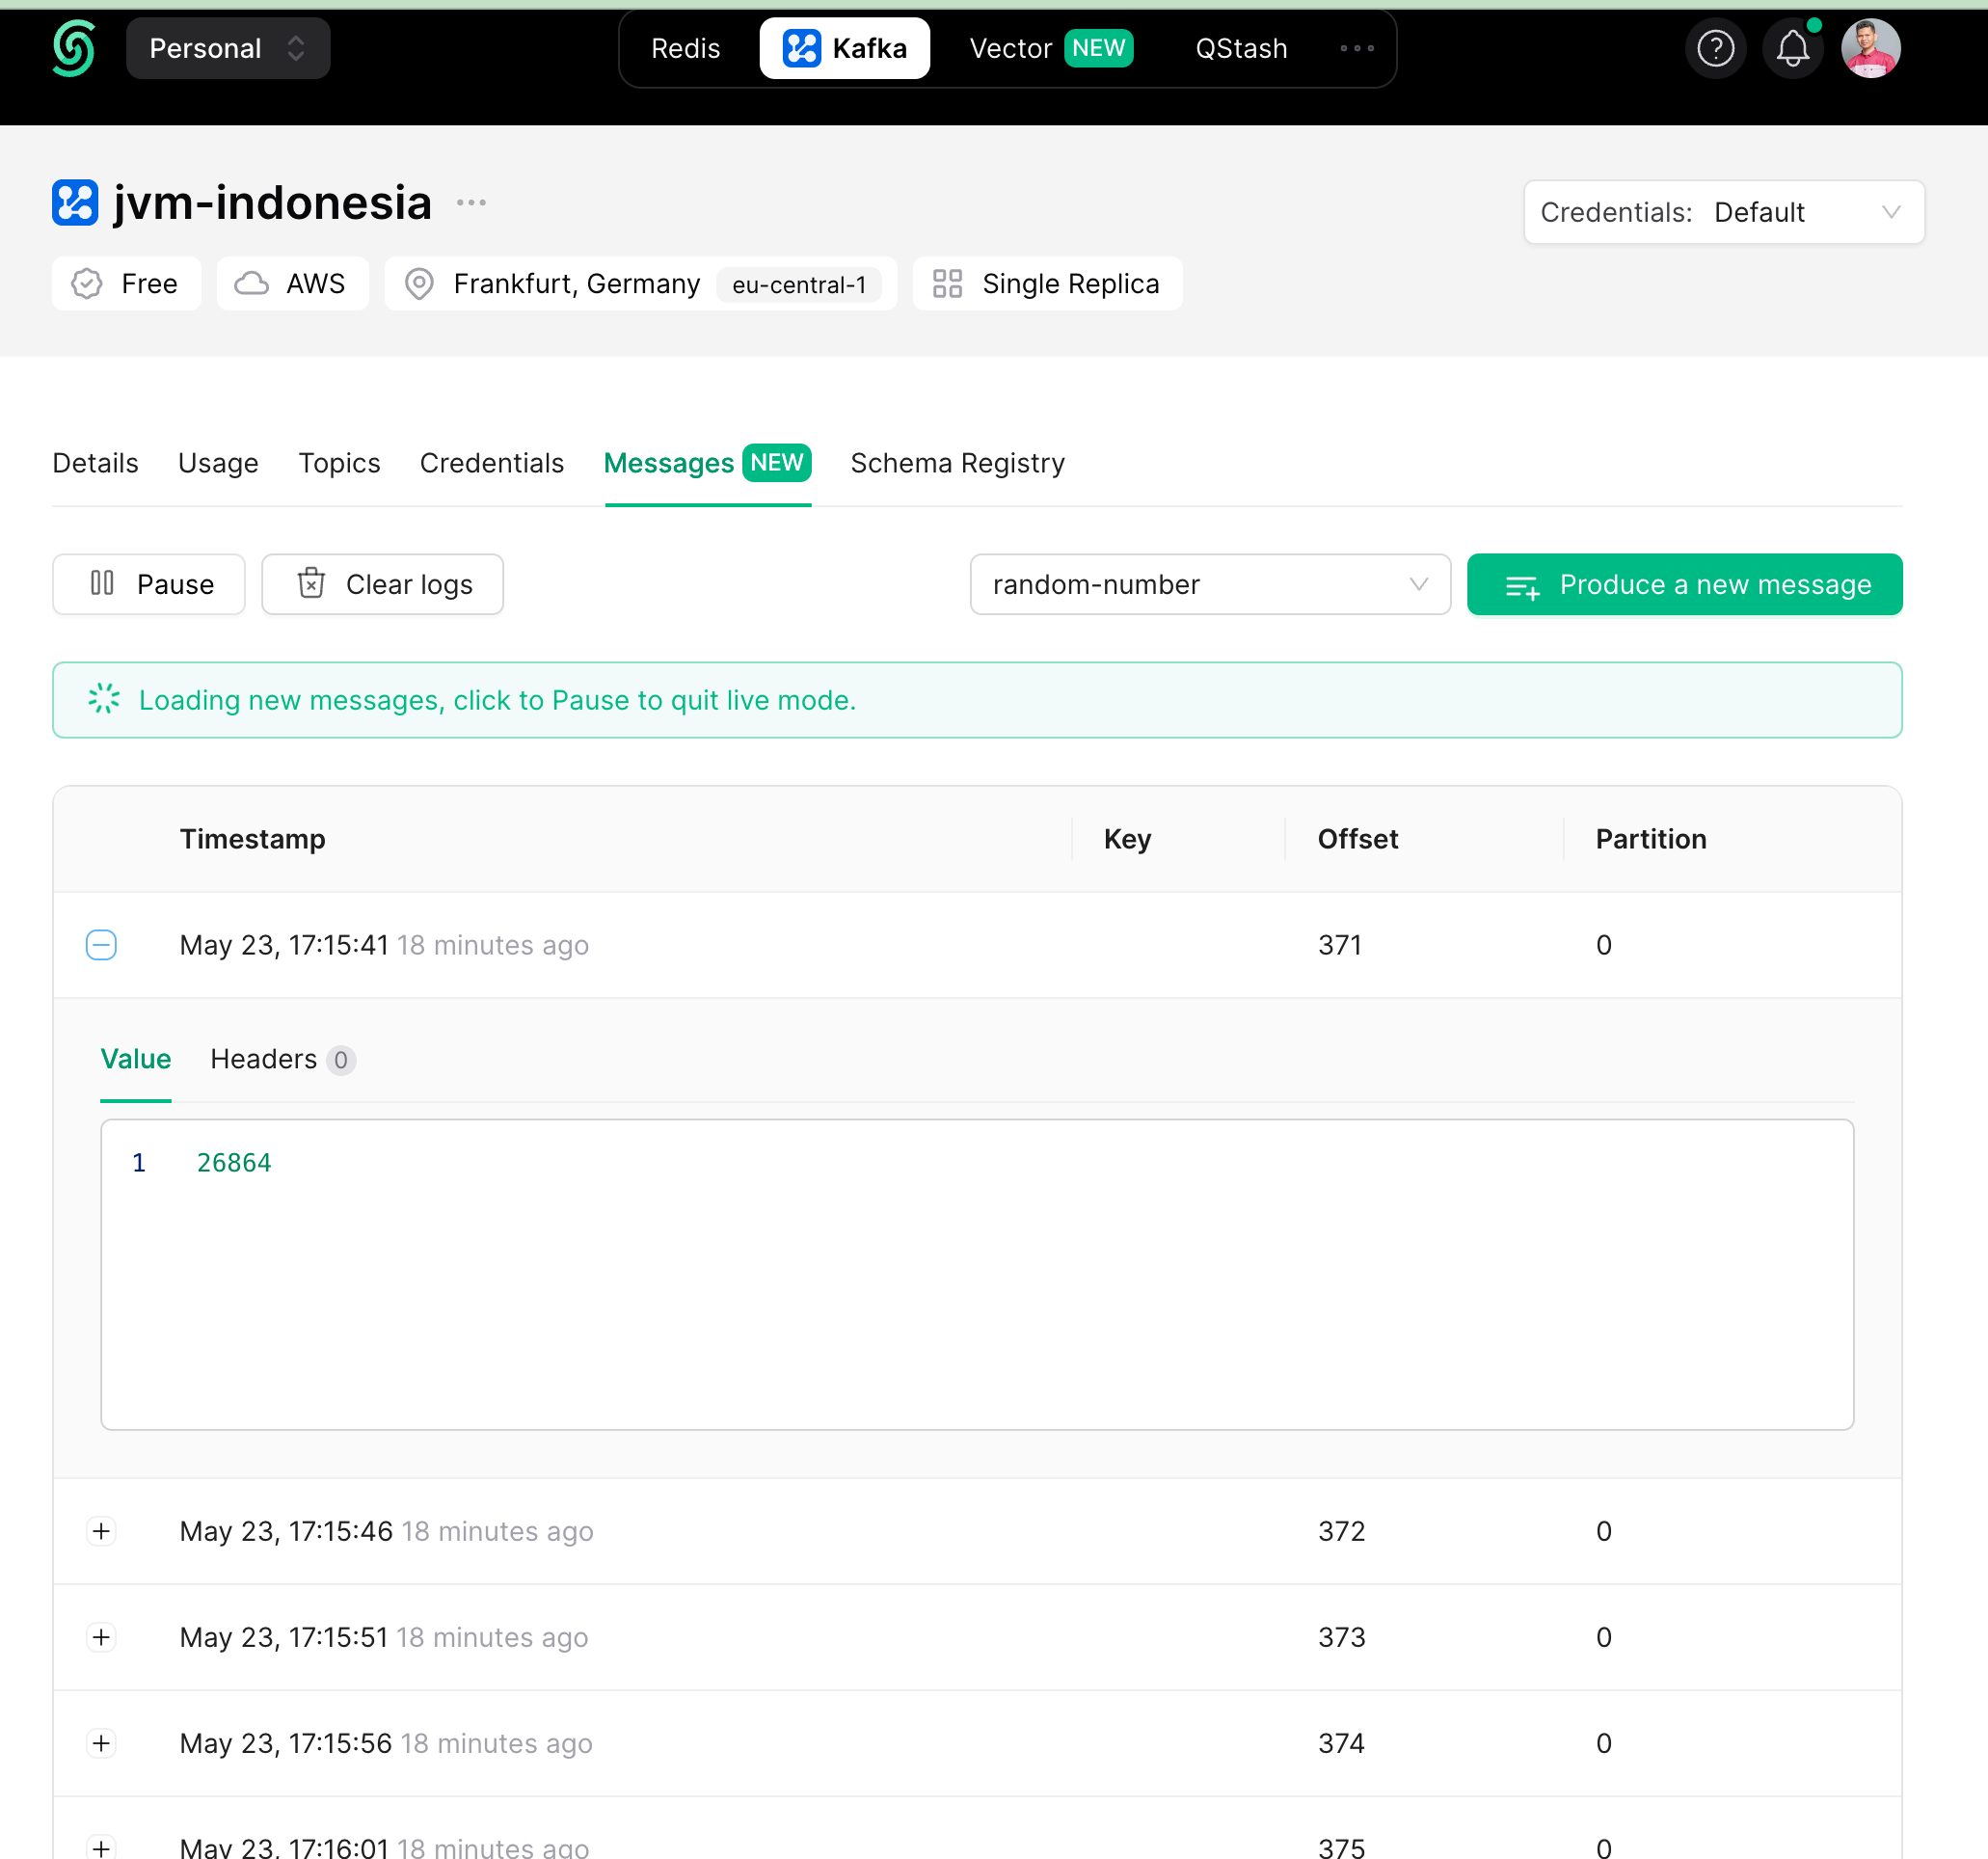This screenshot has width=1988, height=1859.
Task: Click the Kafka product tab
Action: click(x=844, y=48)
